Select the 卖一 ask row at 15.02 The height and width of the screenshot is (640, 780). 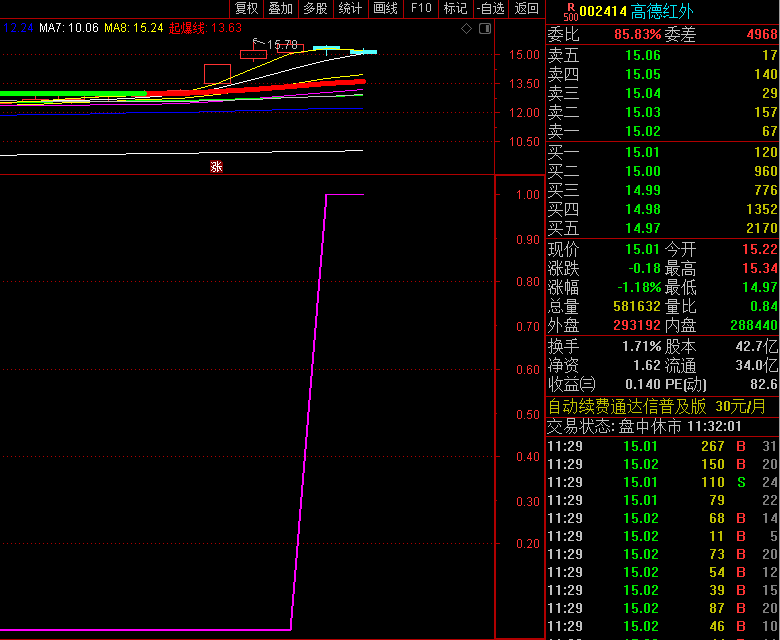(x=662, y=131)
